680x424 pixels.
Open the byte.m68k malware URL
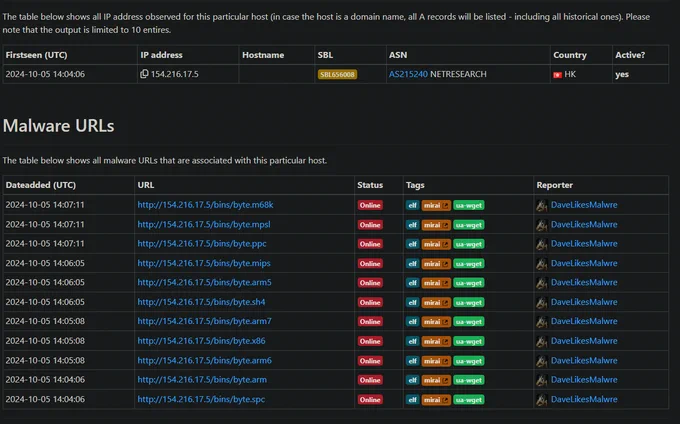tap(206, 205)
